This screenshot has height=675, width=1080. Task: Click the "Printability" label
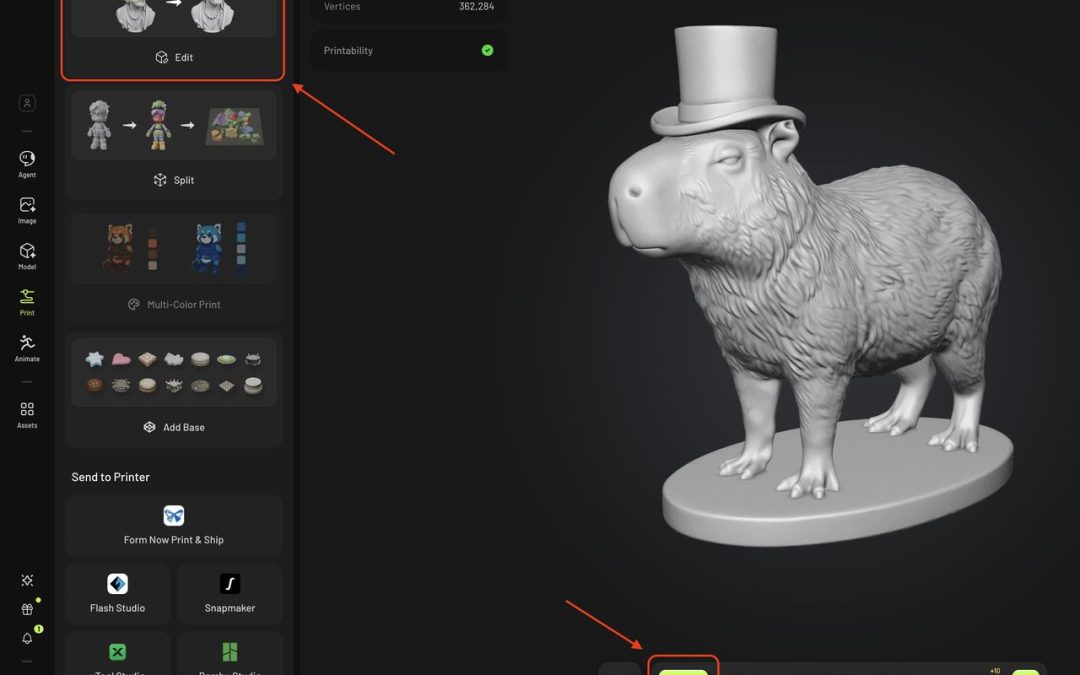tap(348, 50)
